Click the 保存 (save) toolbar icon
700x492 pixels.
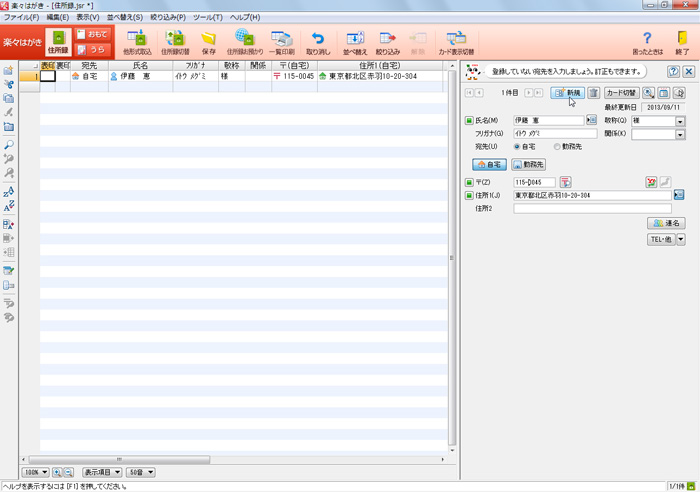(x=208, y=42)
